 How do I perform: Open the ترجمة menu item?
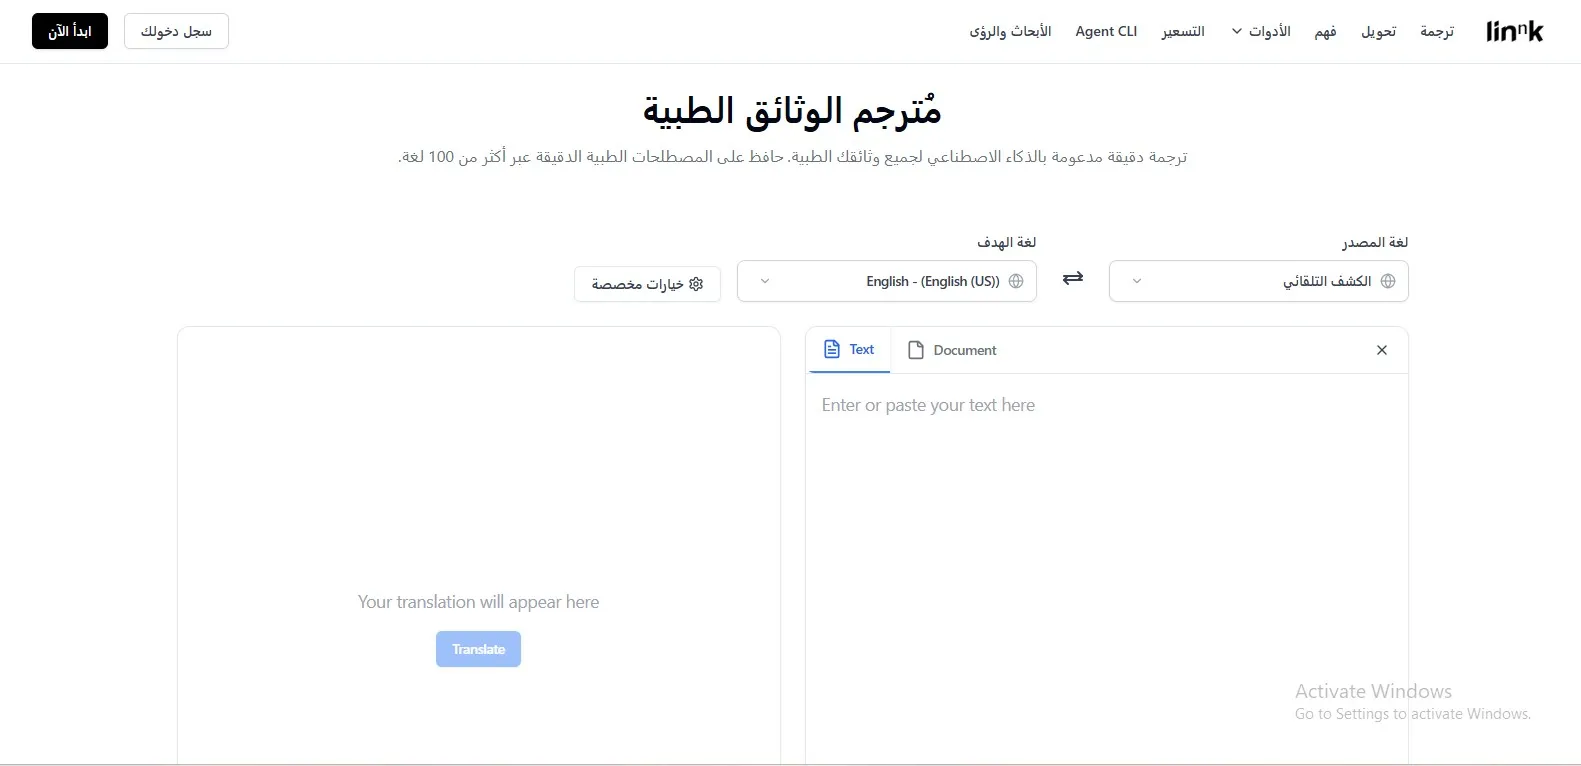(x=1437, y=31)
